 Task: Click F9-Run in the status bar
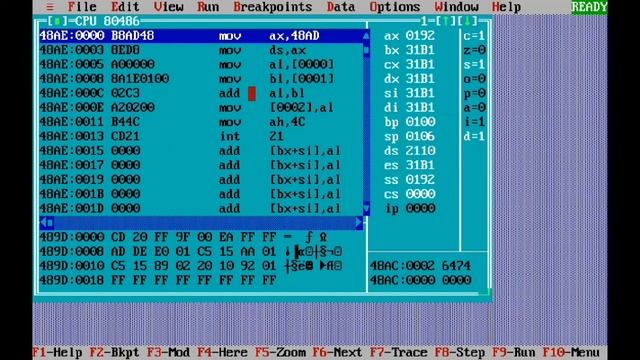point(513,353)
